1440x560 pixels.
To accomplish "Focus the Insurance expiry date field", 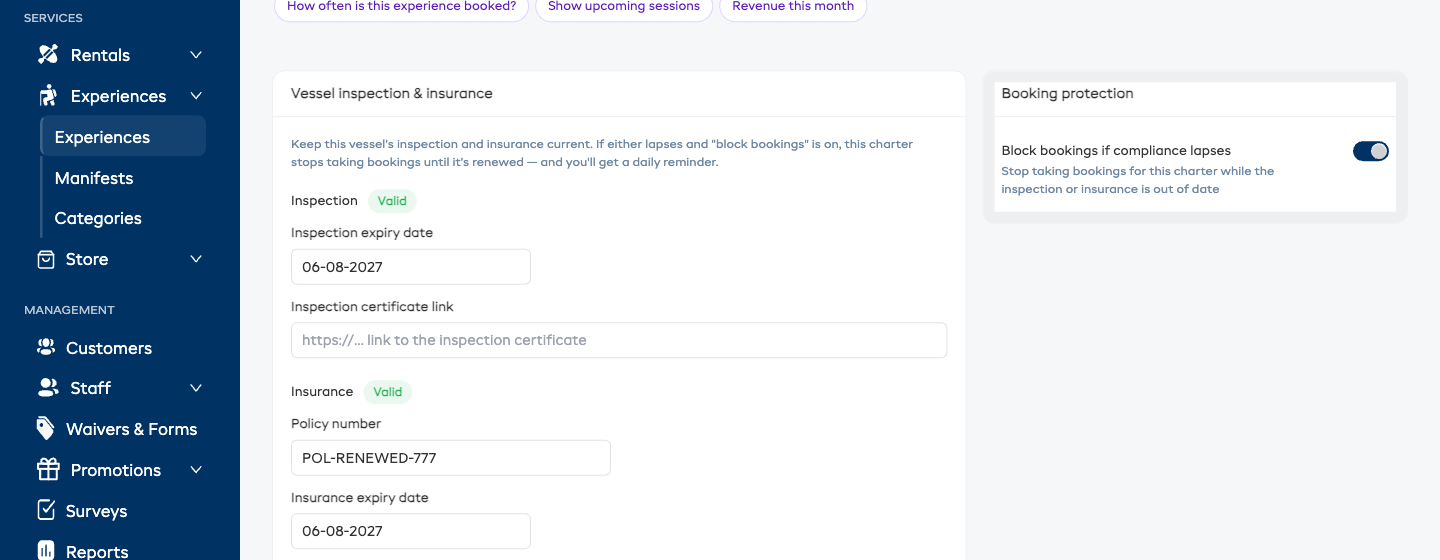I will coord(411,531).
